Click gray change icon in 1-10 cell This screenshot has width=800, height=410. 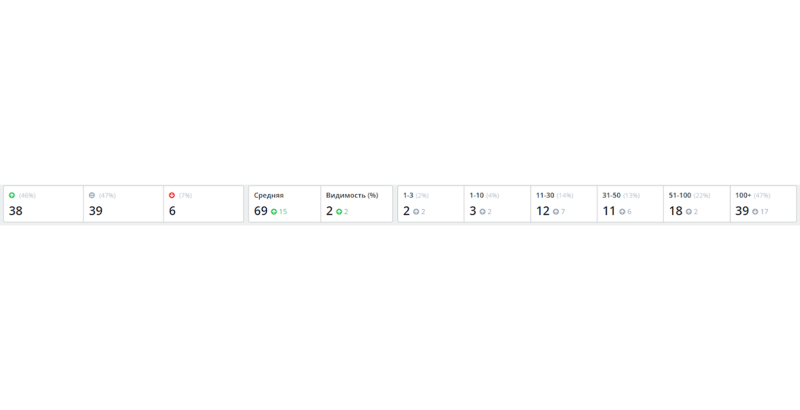[482, 212]
